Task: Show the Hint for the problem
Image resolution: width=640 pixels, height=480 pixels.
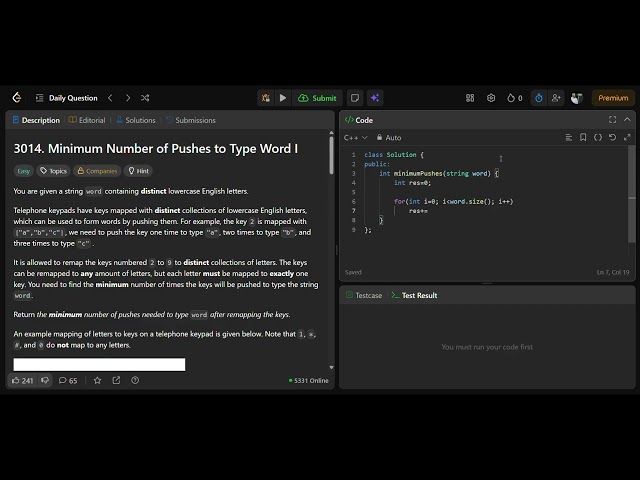Action: point(138,171)
